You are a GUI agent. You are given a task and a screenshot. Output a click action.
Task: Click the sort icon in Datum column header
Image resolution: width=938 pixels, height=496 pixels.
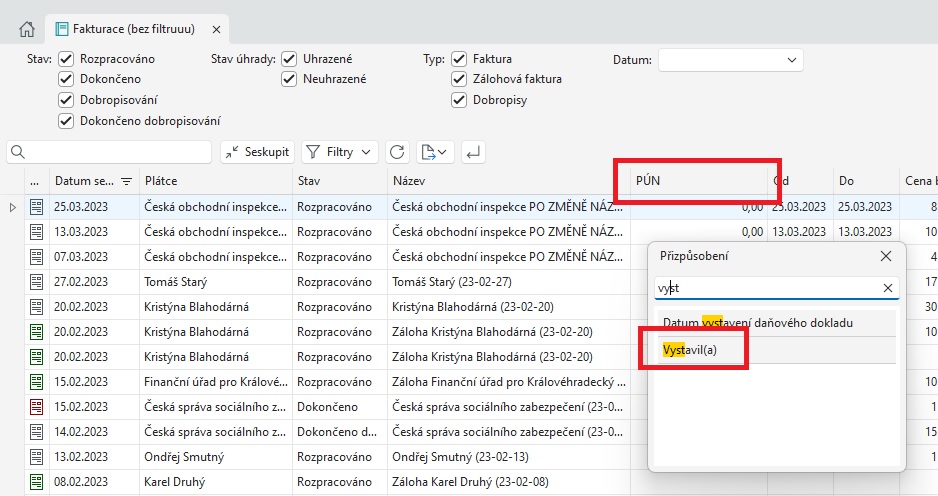(127, 181)
